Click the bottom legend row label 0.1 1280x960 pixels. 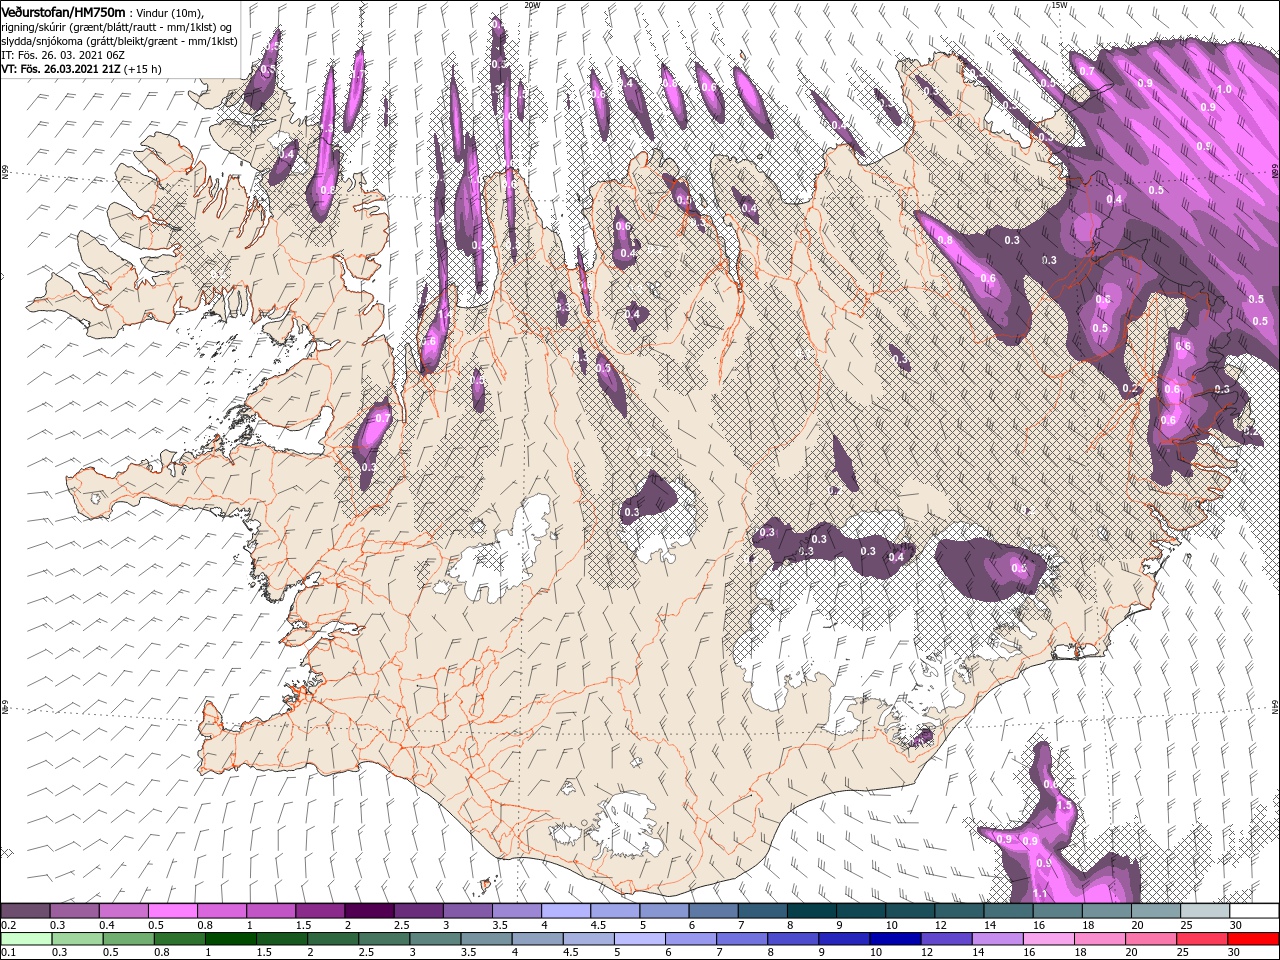pyautogui.click(x=7, y=952)
